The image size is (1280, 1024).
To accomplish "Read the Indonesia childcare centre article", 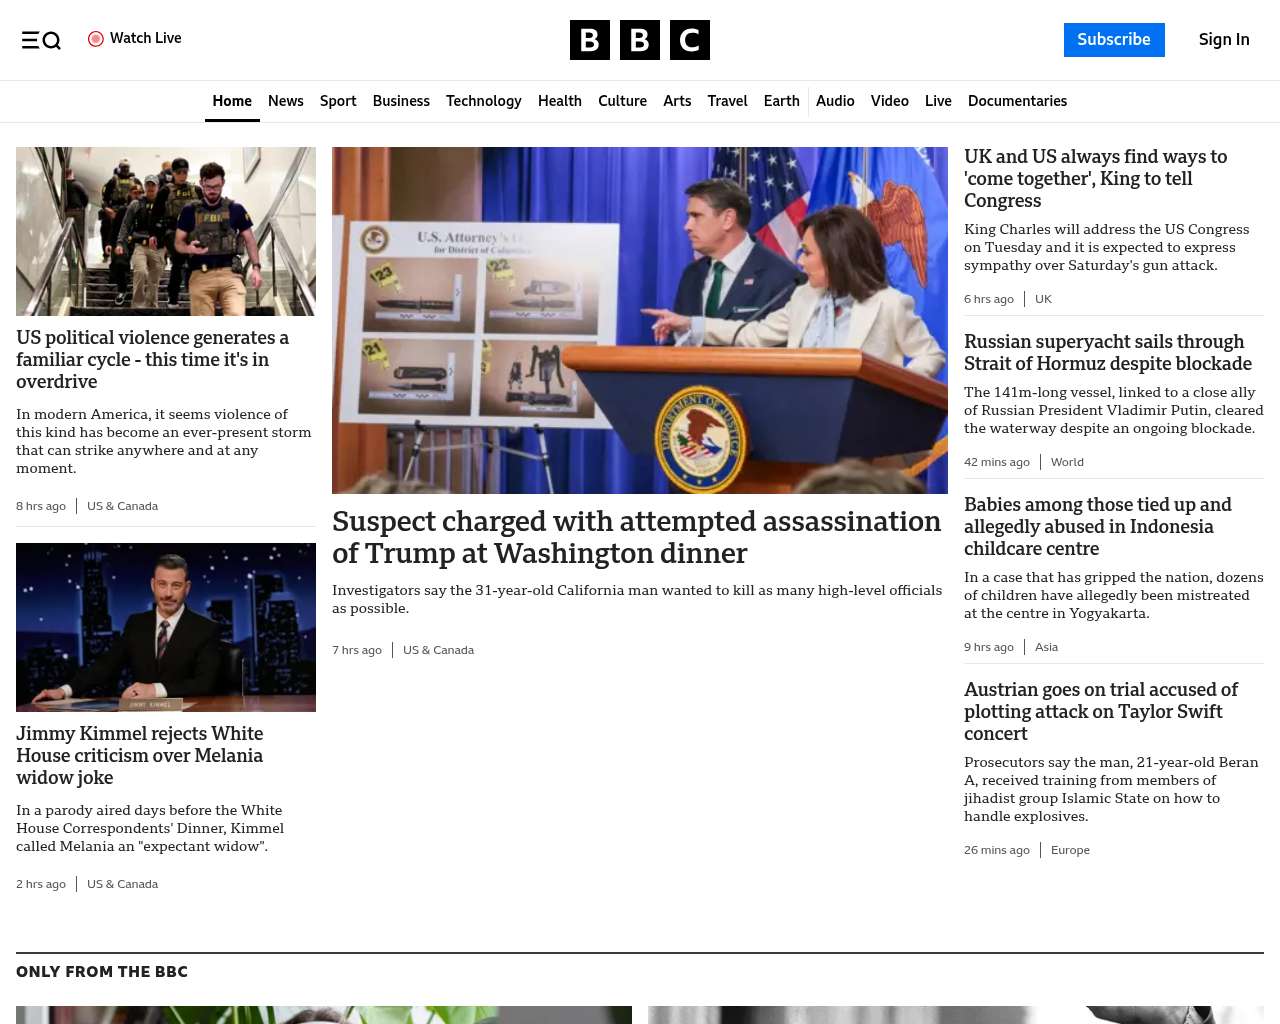I will [x=1097, y=526].
